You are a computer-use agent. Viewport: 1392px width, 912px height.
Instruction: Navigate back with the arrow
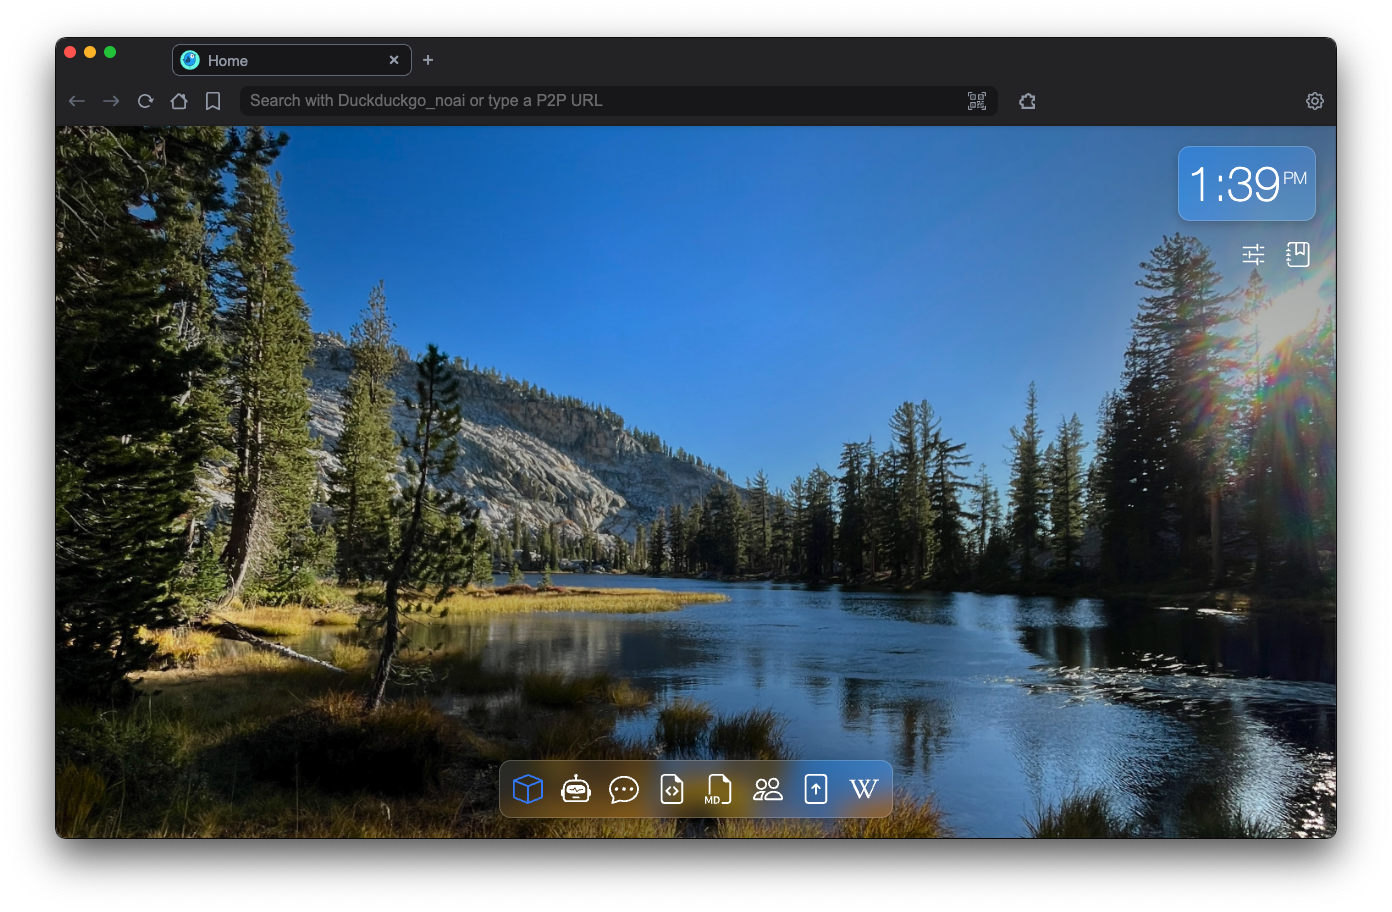77,101
